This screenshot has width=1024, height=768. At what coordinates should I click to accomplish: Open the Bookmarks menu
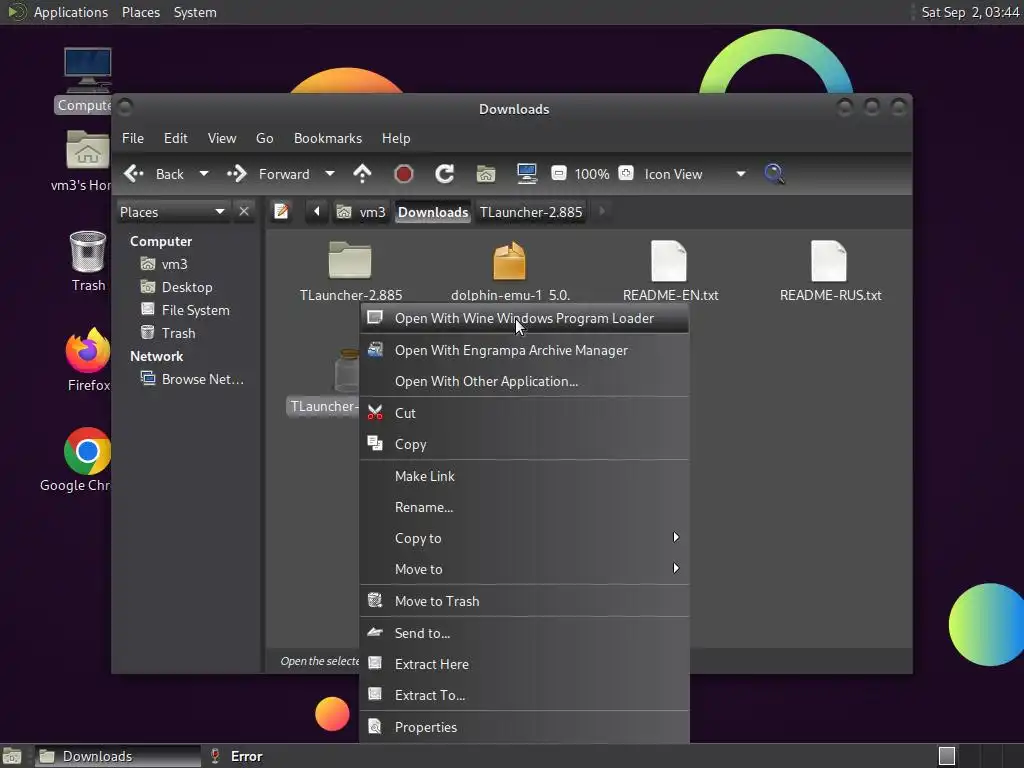pos(328,138)
